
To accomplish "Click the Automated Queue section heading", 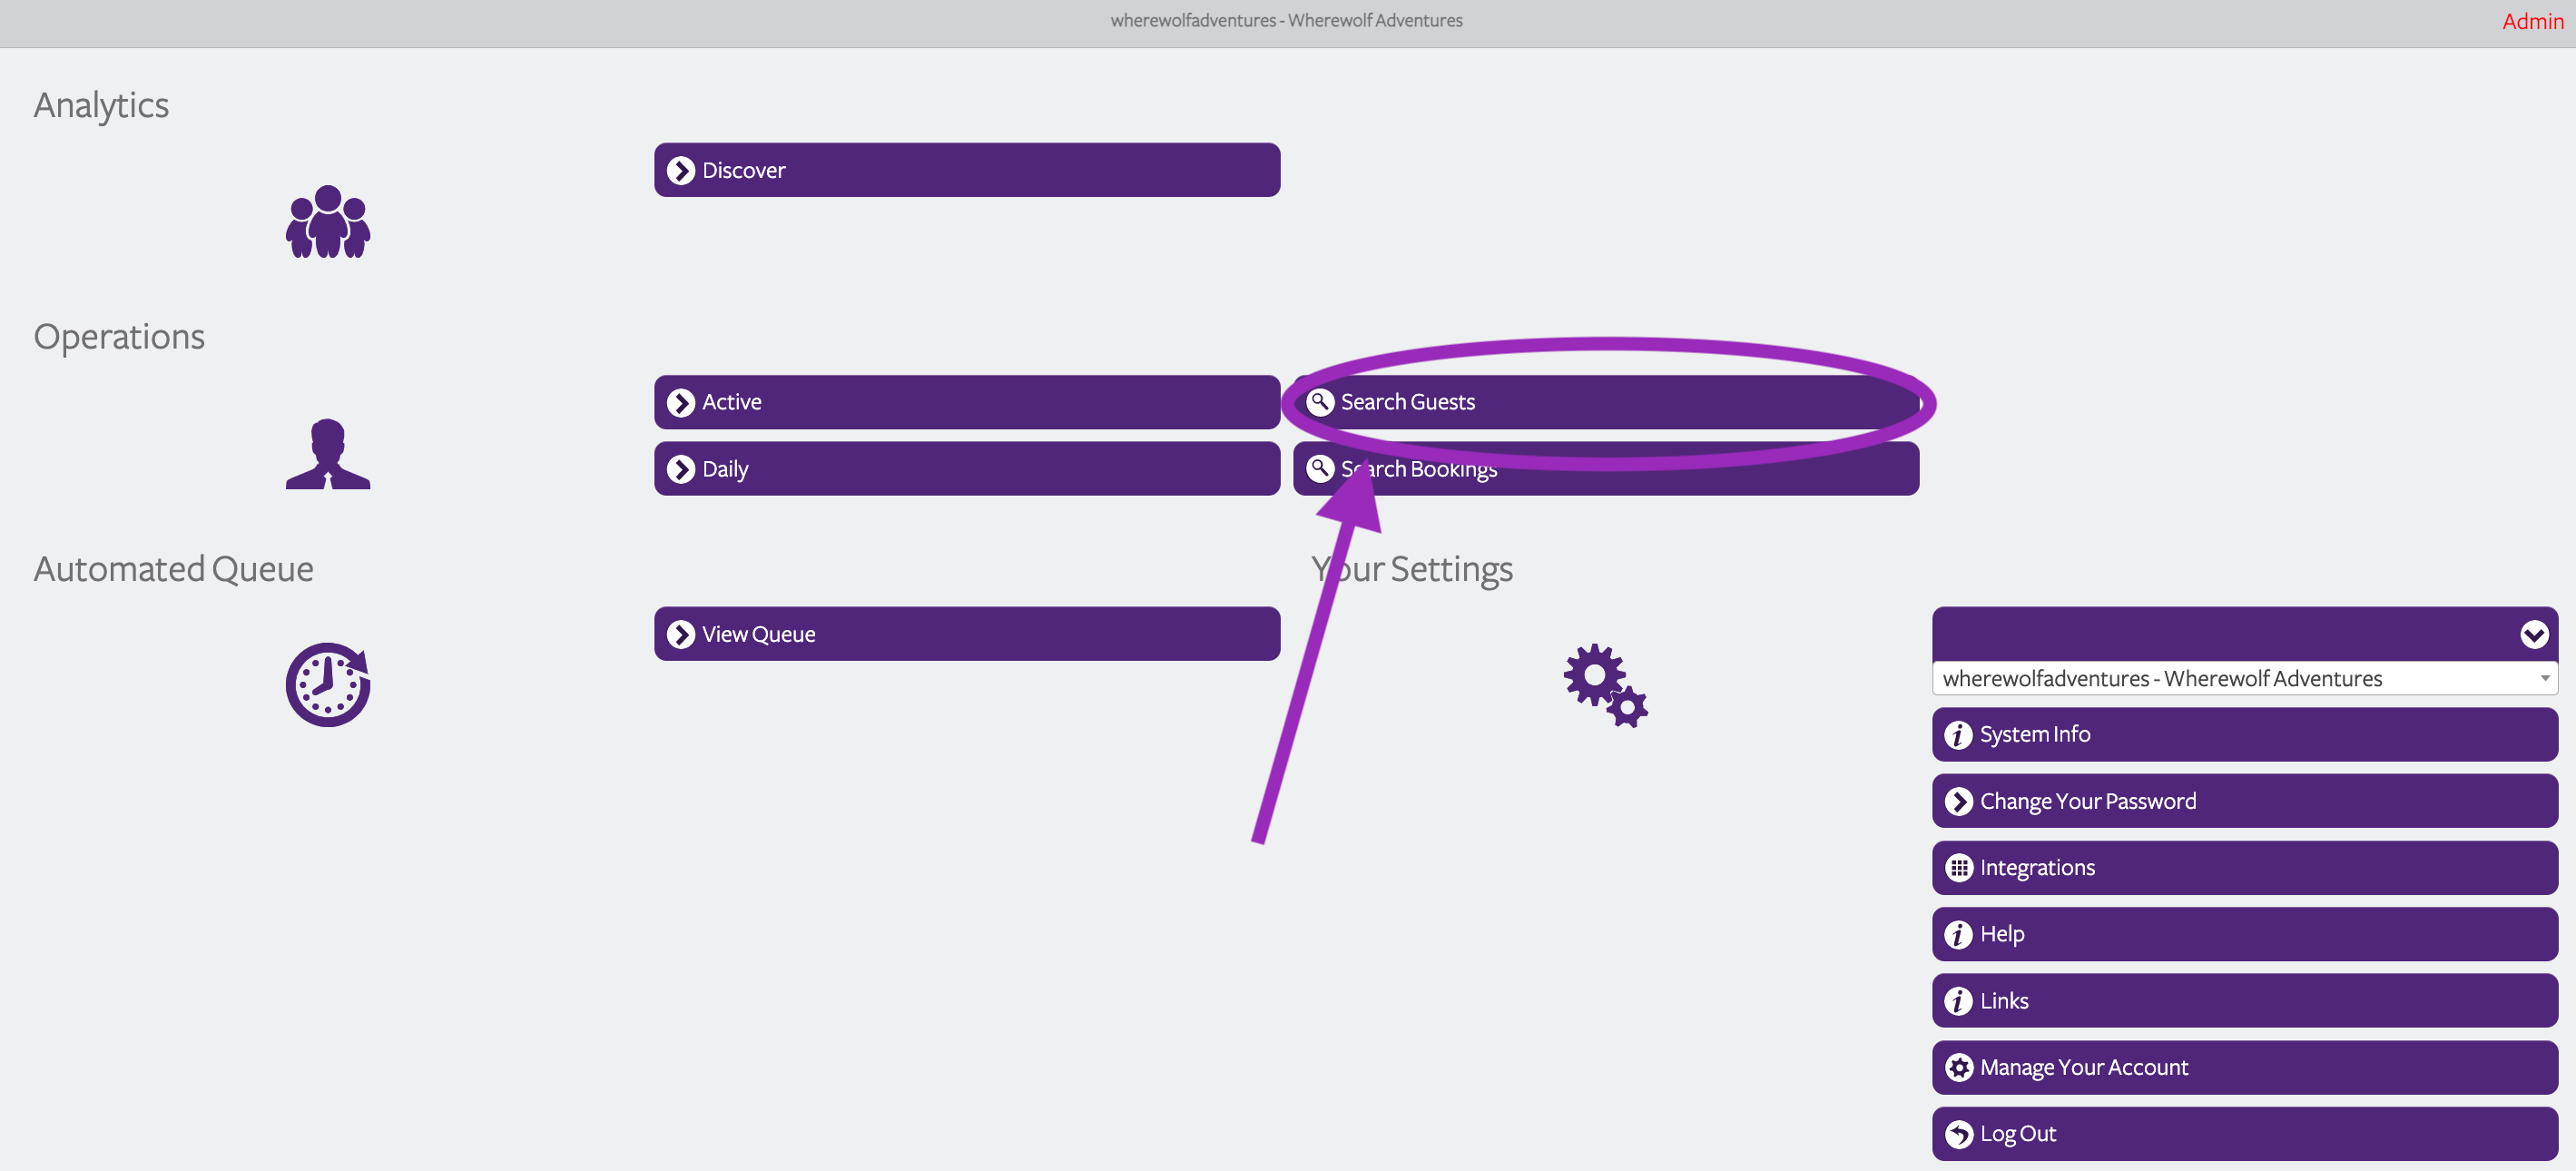I will coord(174,569).
